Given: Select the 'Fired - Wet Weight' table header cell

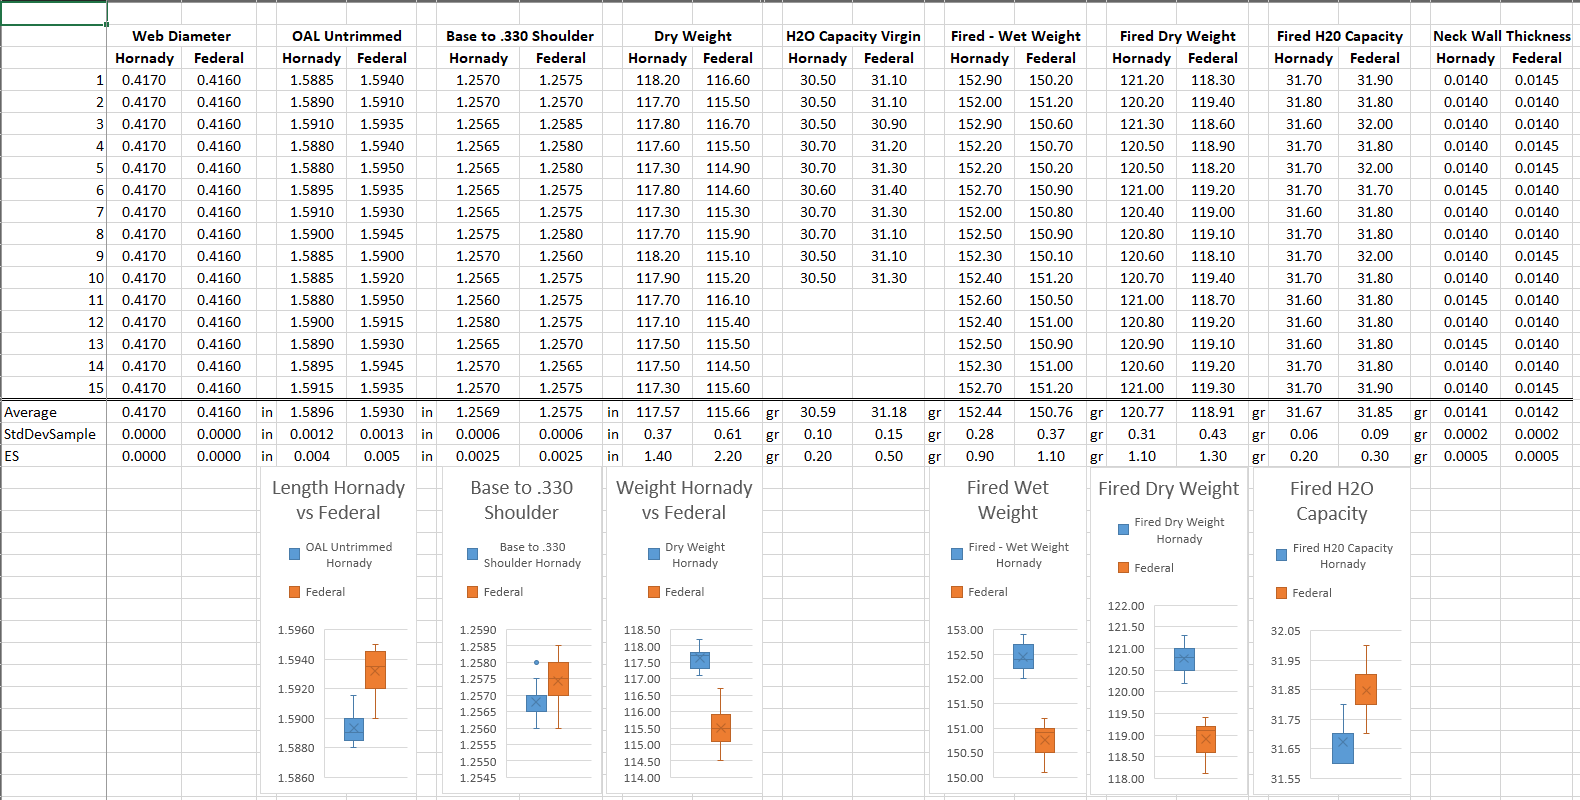Looking at the screenshot, I should [1015, 36].
